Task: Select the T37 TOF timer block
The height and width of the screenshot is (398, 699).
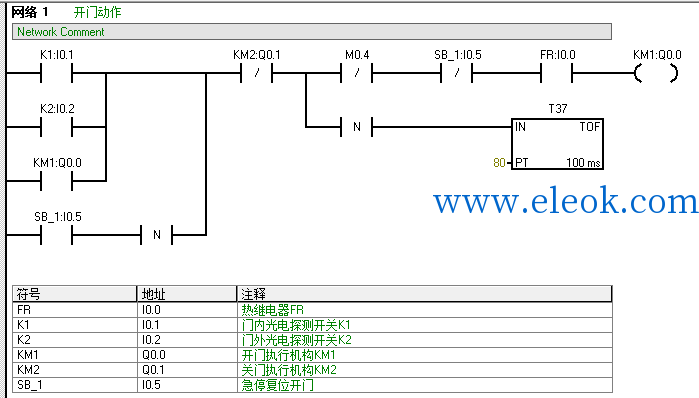Action: pos(557,144)
